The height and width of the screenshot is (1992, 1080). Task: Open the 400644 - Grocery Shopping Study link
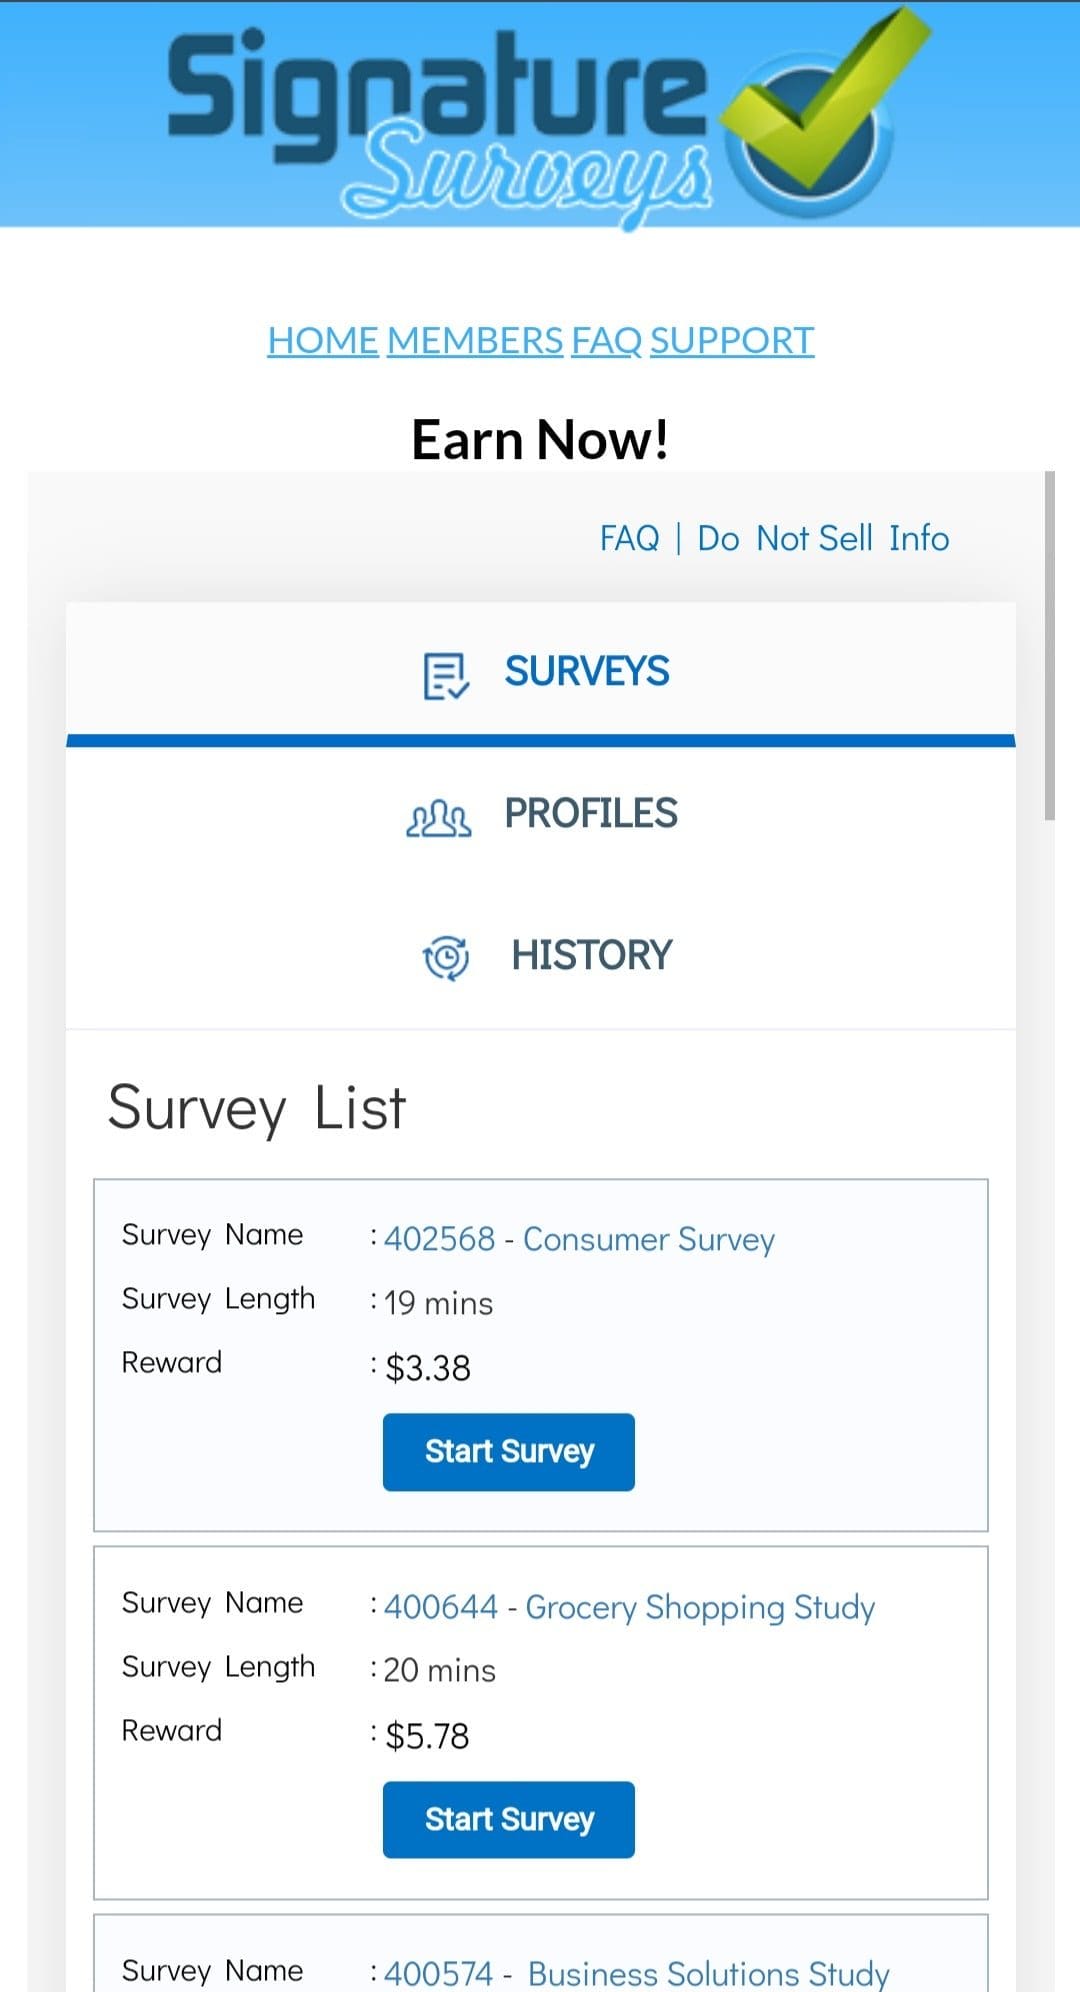629,1608
